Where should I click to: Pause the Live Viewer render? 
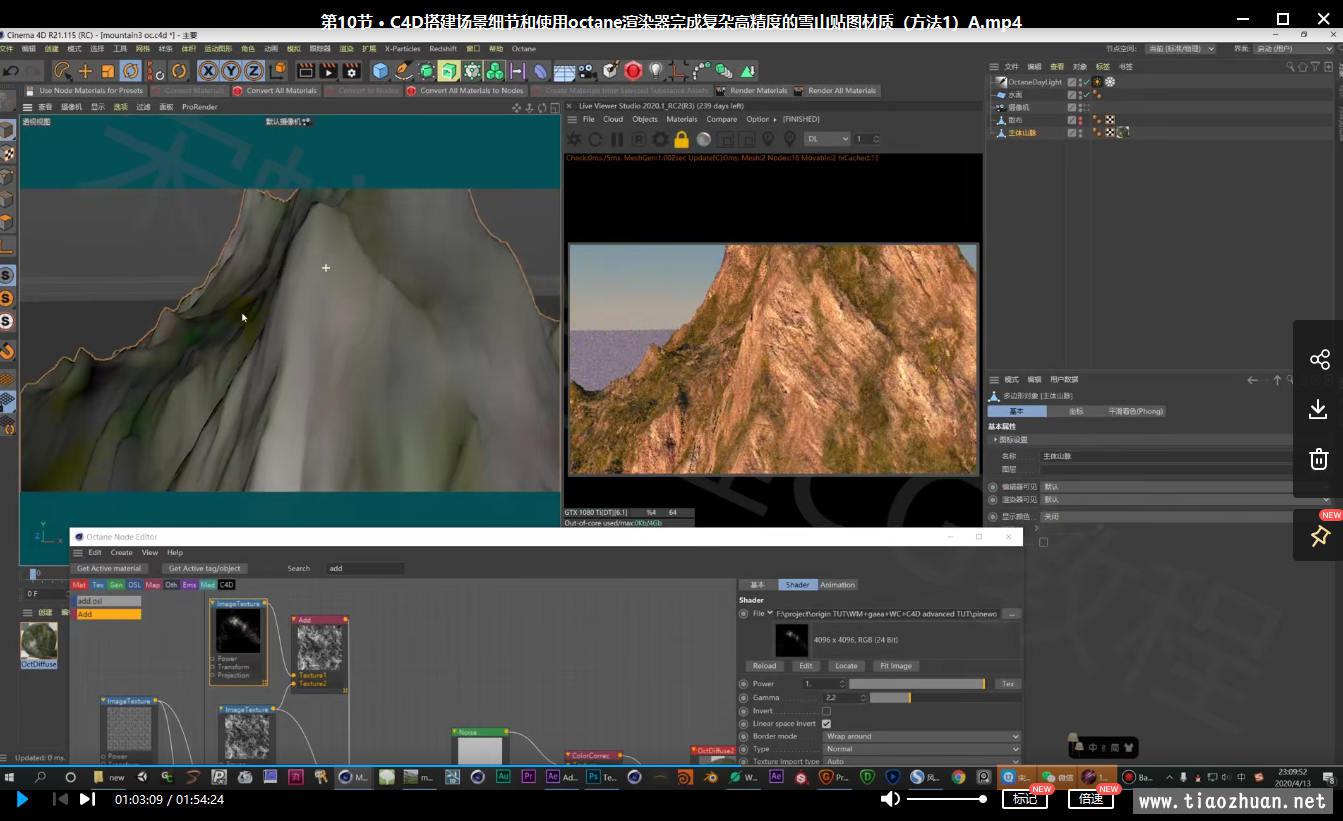click(x=617, y=139)
